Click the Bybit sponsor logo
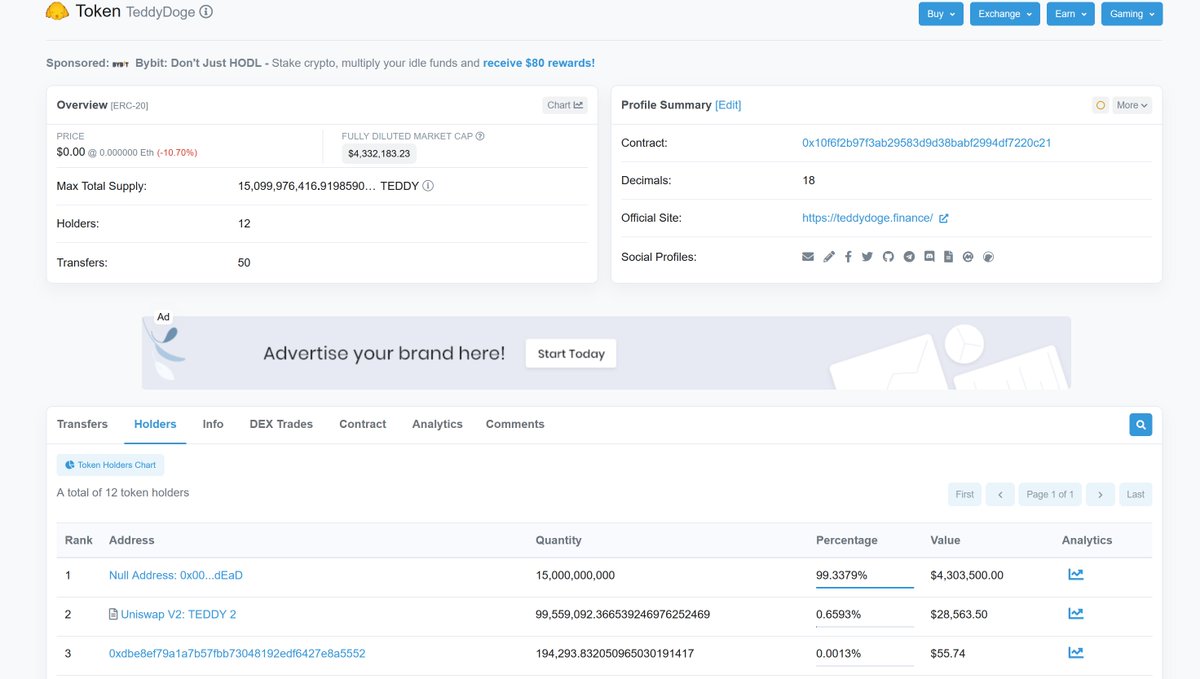Viewport: 1200px width, 679px height. (x=121, y=63)
